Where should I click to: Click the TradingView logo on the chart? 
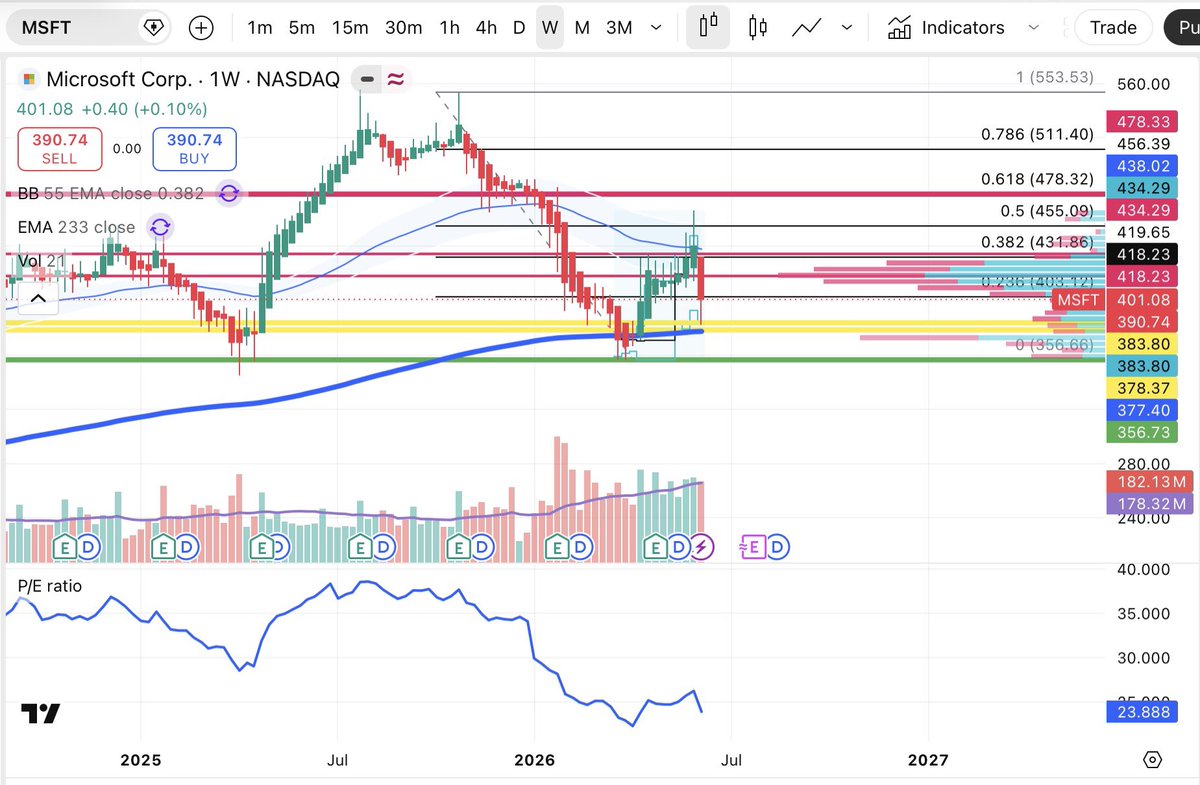pyautogui.click(x=41, y=713)
